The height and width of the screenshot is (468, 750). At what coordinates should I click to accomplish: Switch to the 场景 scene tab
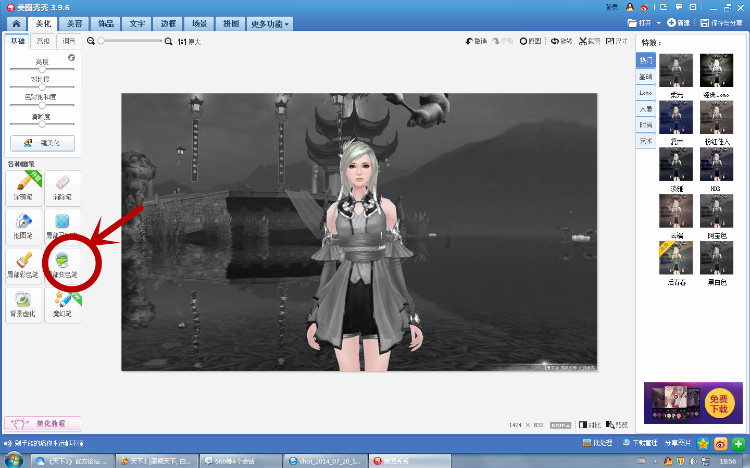tap(199, 23)
